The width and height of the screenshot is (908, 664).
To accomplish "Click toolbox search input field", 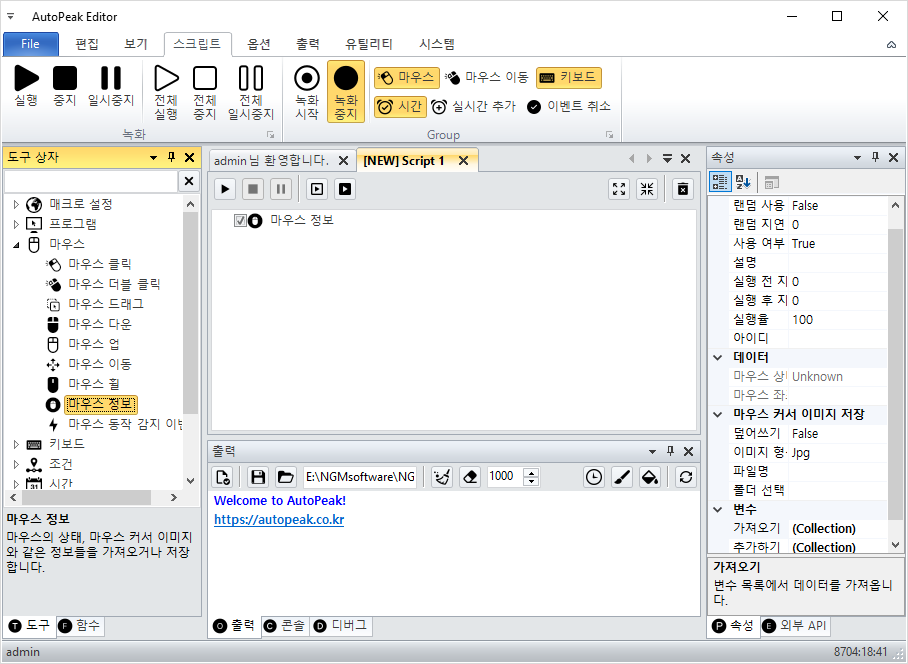I will [91, 181].
